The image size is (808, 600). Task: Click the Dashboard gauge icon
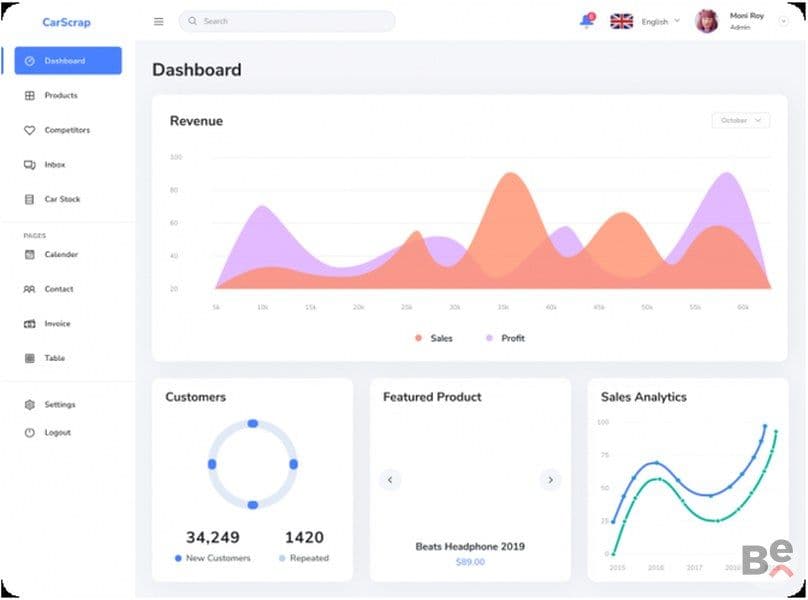pyautogui.click(x=30, y=61)
